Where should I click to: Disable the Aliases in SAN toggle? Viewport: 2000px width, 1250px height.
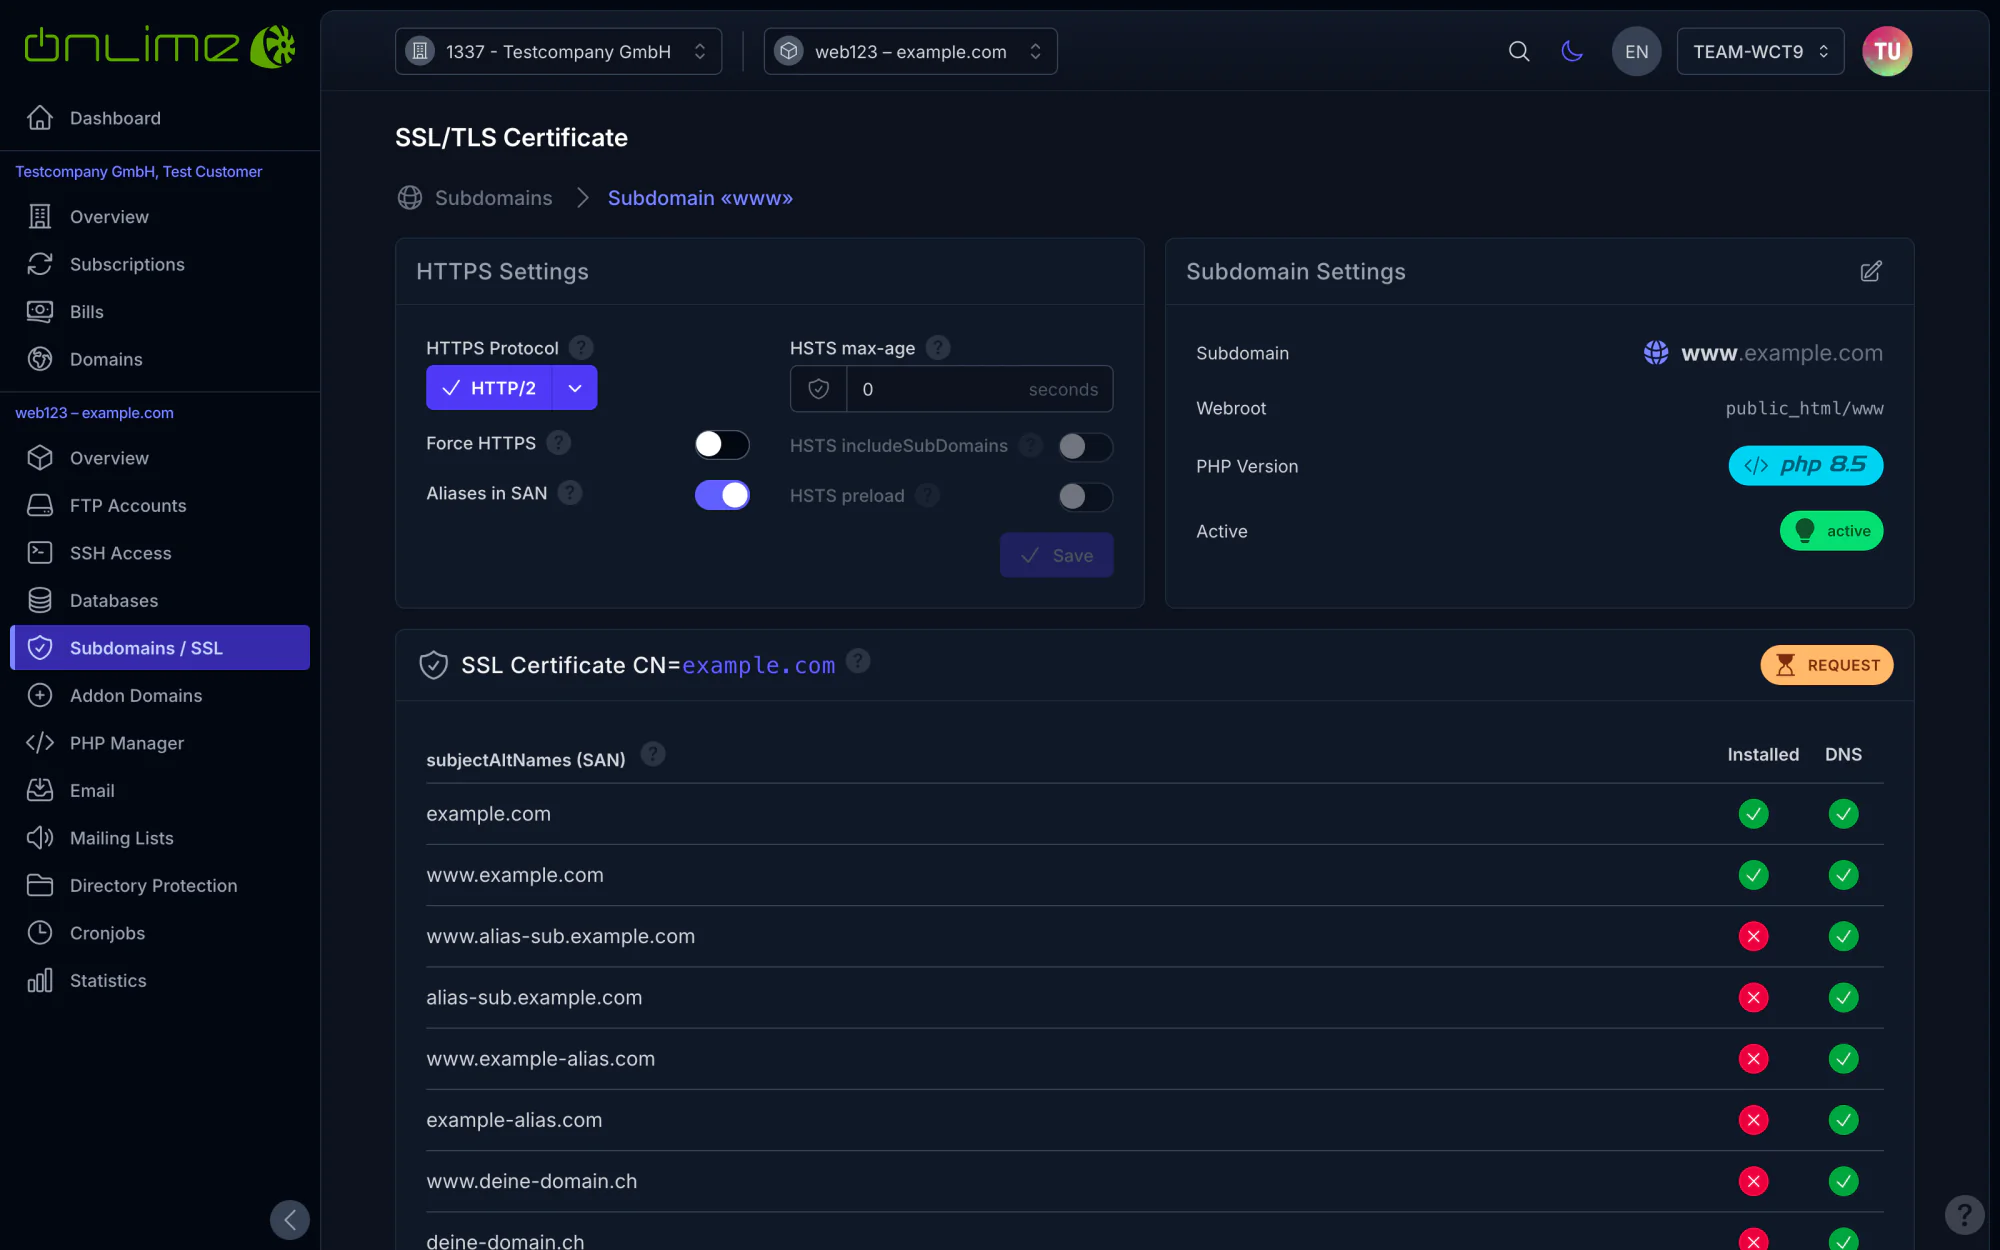tap(722, 494)
